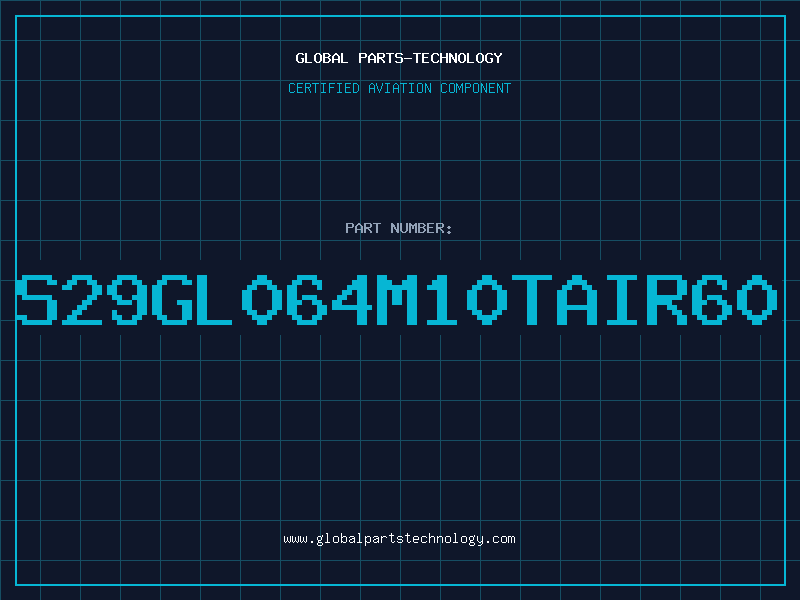
Task: Click the word COMPONENT in the subtitle
Action: point(476,88)
